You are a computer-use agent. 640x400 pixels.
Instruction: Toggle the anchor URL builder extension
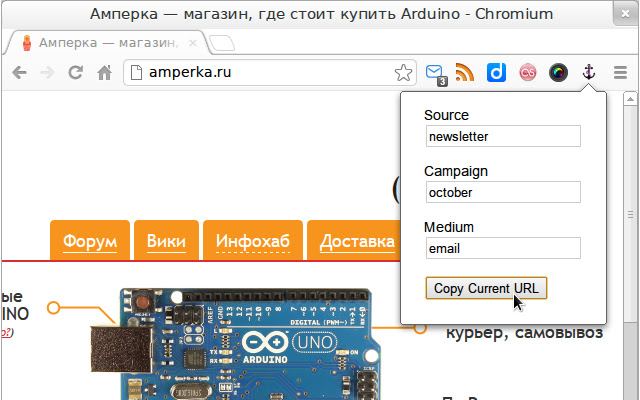(x=589, y=73)
